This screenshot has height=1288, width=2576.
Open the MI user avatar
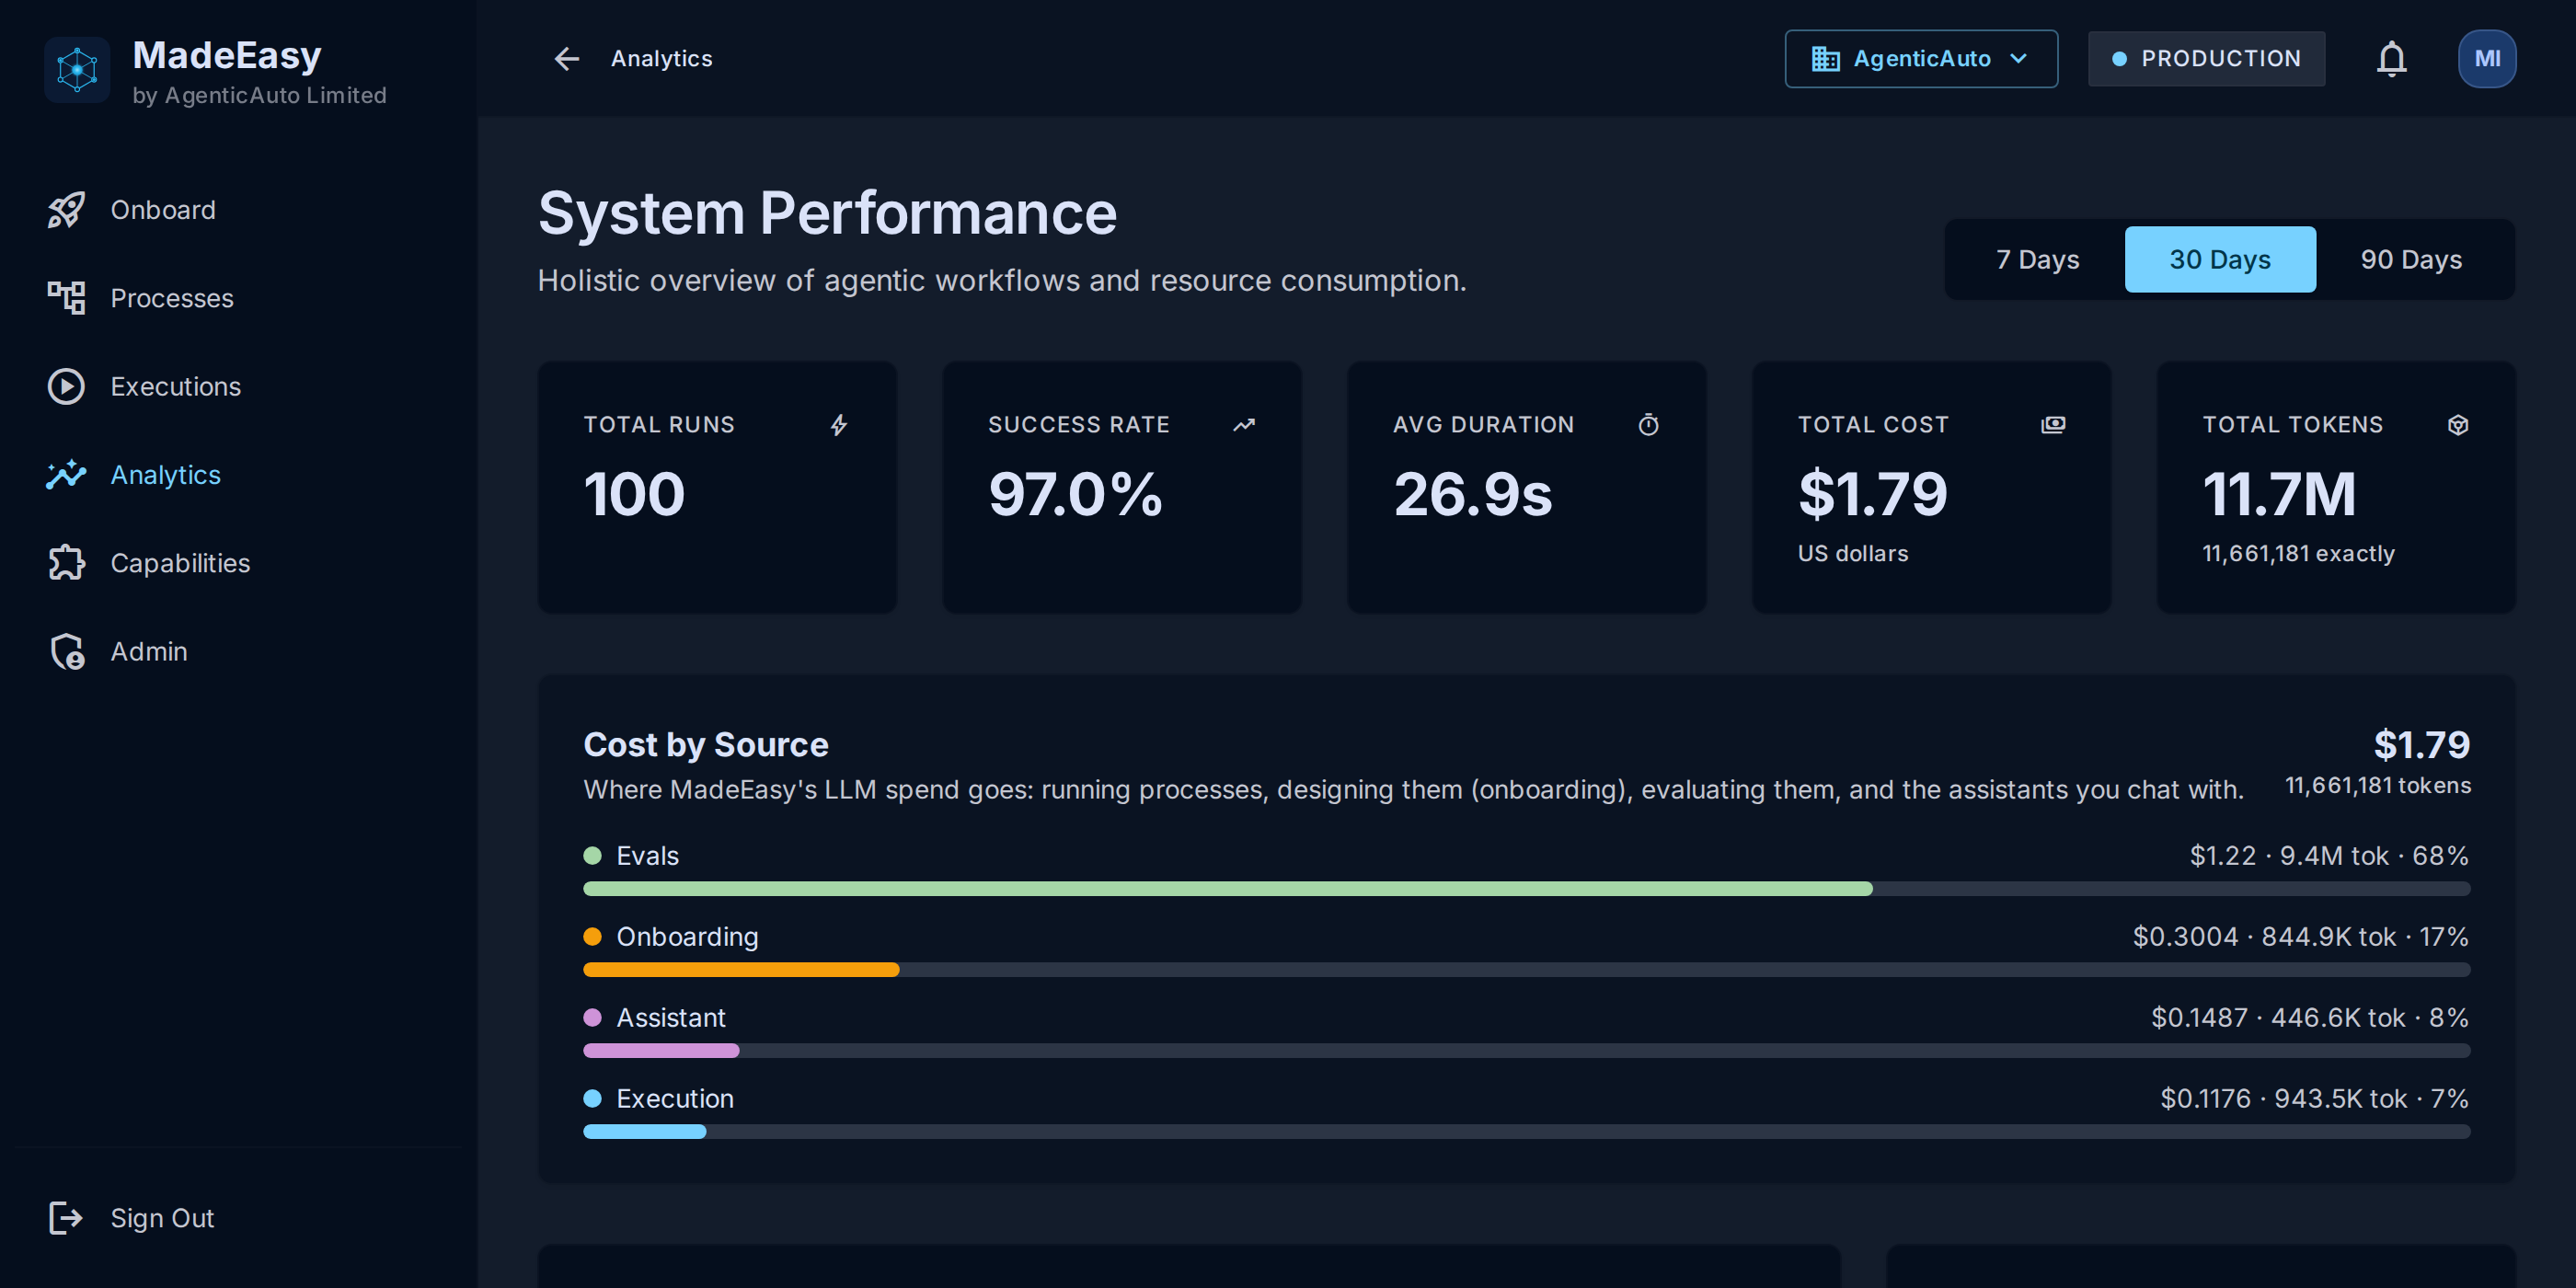point(2487,59)
